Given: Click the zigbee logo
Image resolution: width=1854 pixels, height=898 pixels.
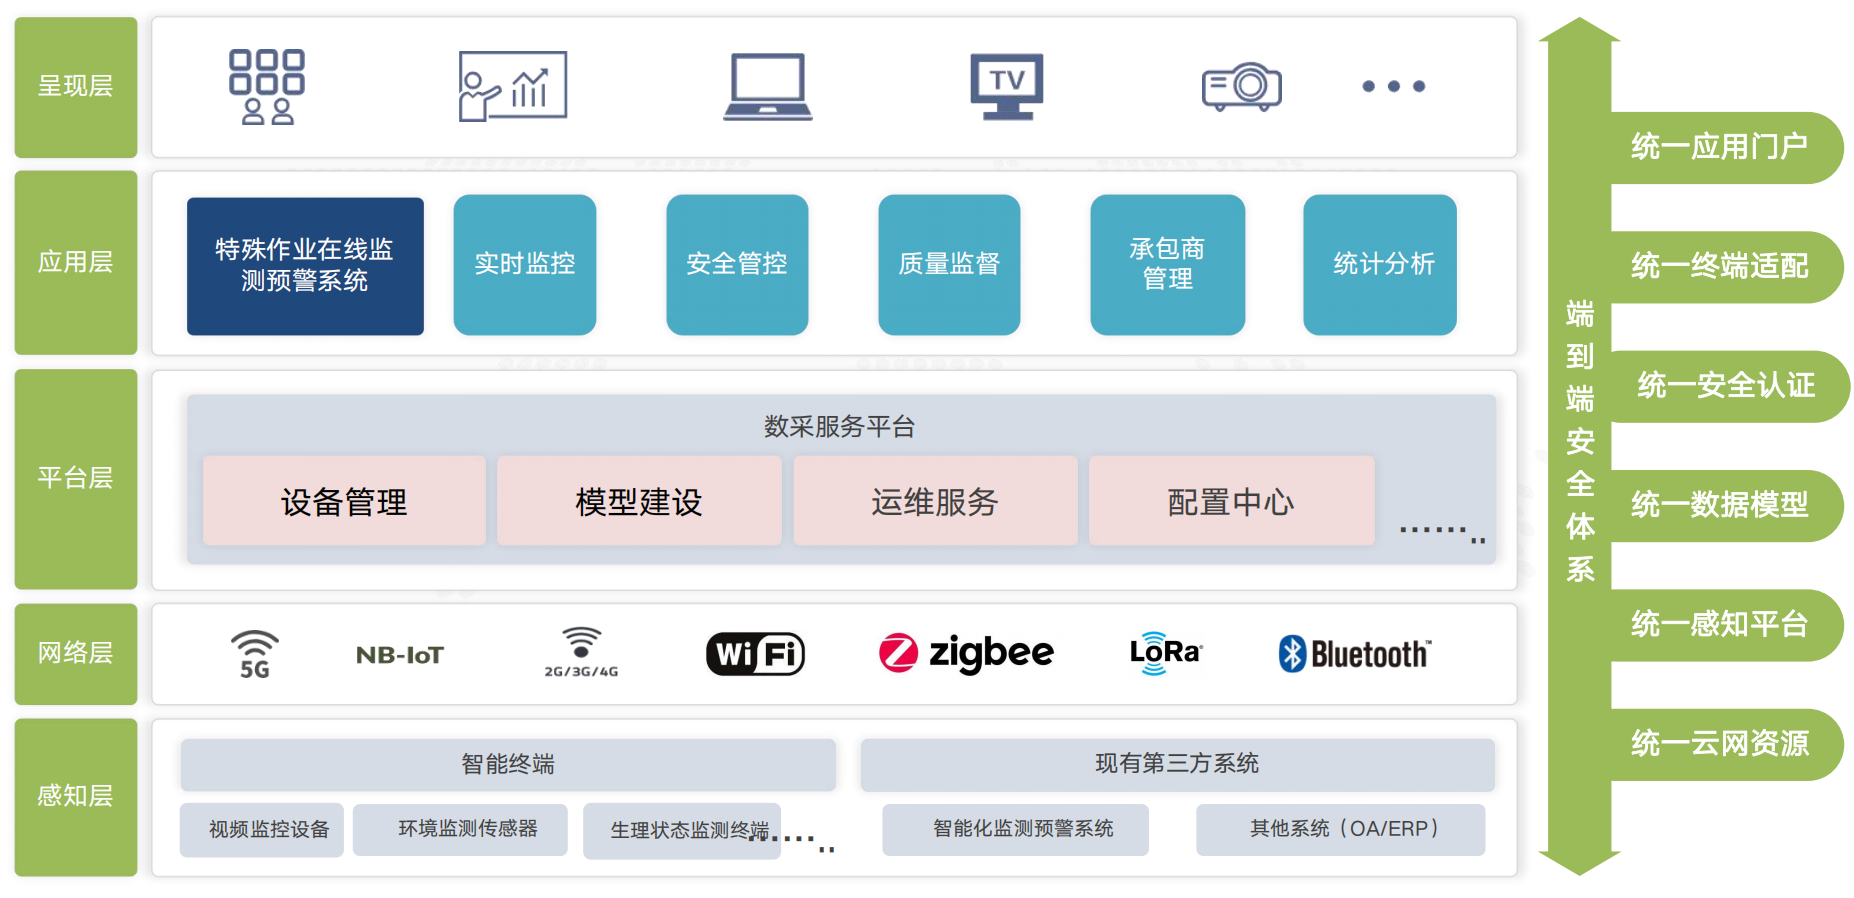Looking at the screenshot, I should pyautogui.click(x=966, y=654).
